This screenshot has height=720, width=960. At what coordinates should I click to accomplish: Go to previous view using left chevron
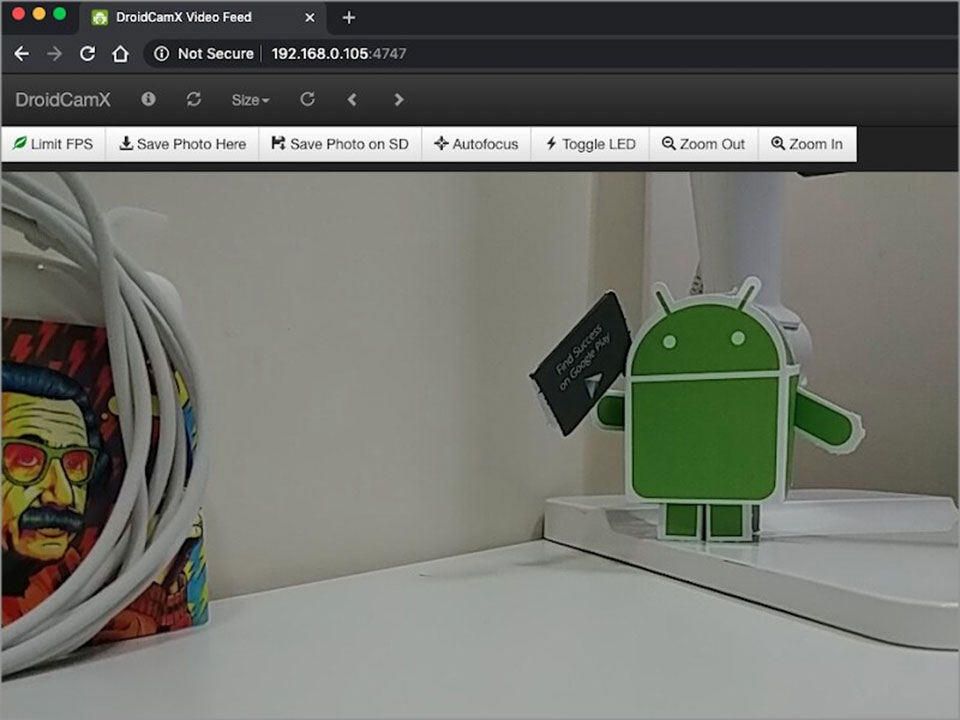[352, 100]
